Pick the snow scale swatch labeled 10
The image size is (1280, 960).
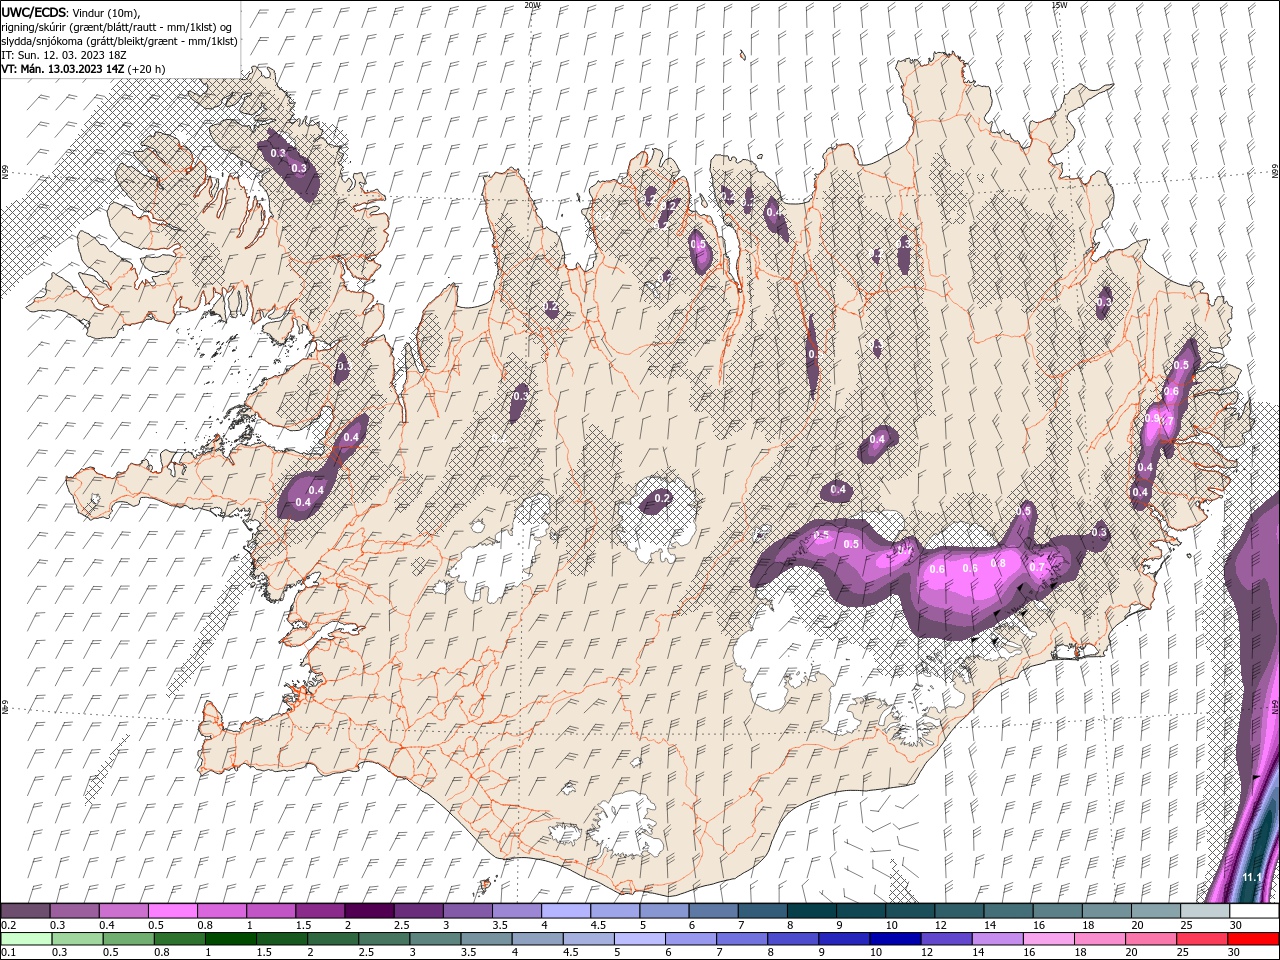click(x=908, y=911)
